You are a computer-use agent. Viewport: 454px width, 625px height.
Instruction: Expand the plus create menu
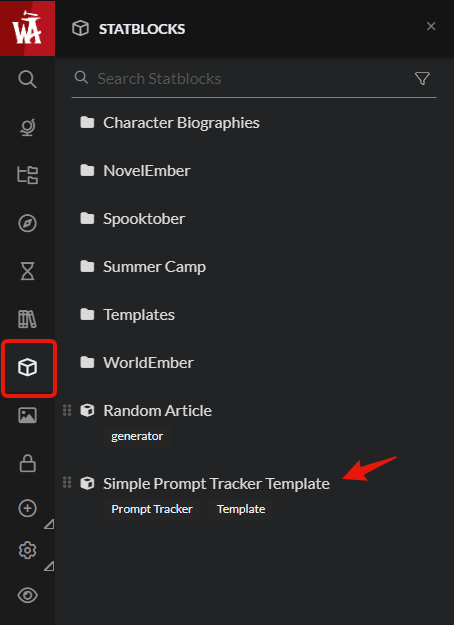27,508
